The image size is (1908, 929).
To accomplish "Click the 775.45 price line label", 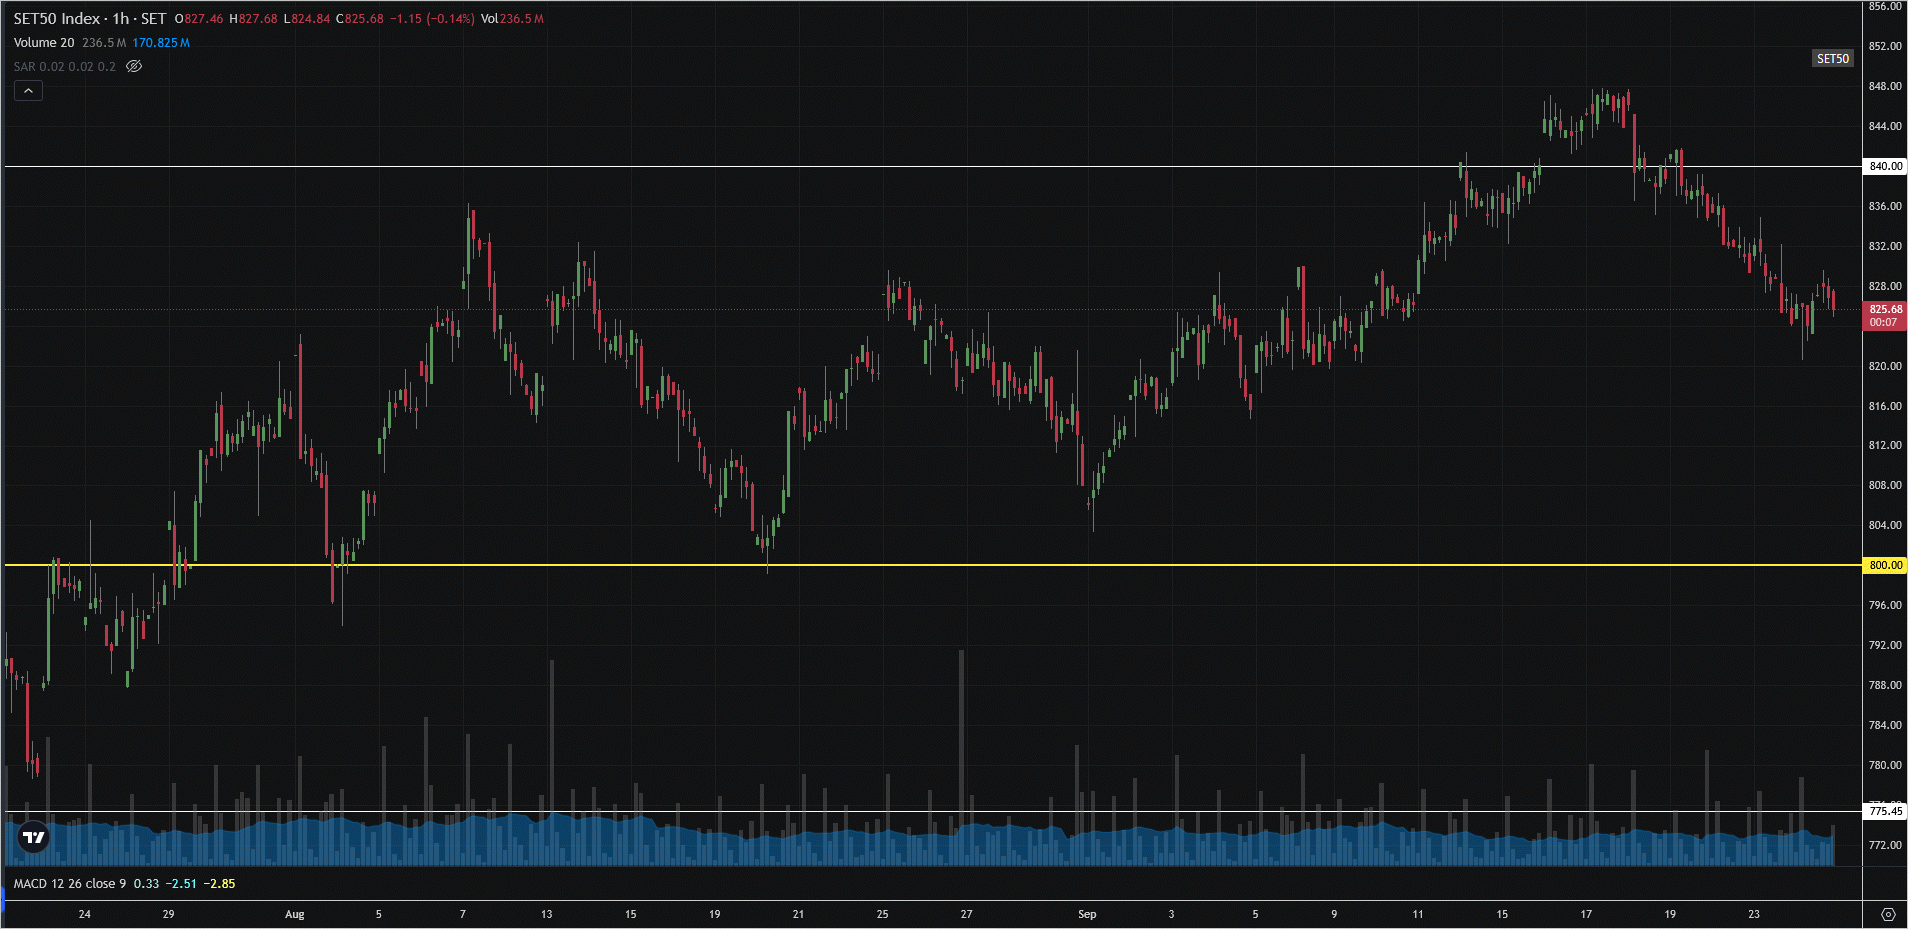I will [1885, 811].
